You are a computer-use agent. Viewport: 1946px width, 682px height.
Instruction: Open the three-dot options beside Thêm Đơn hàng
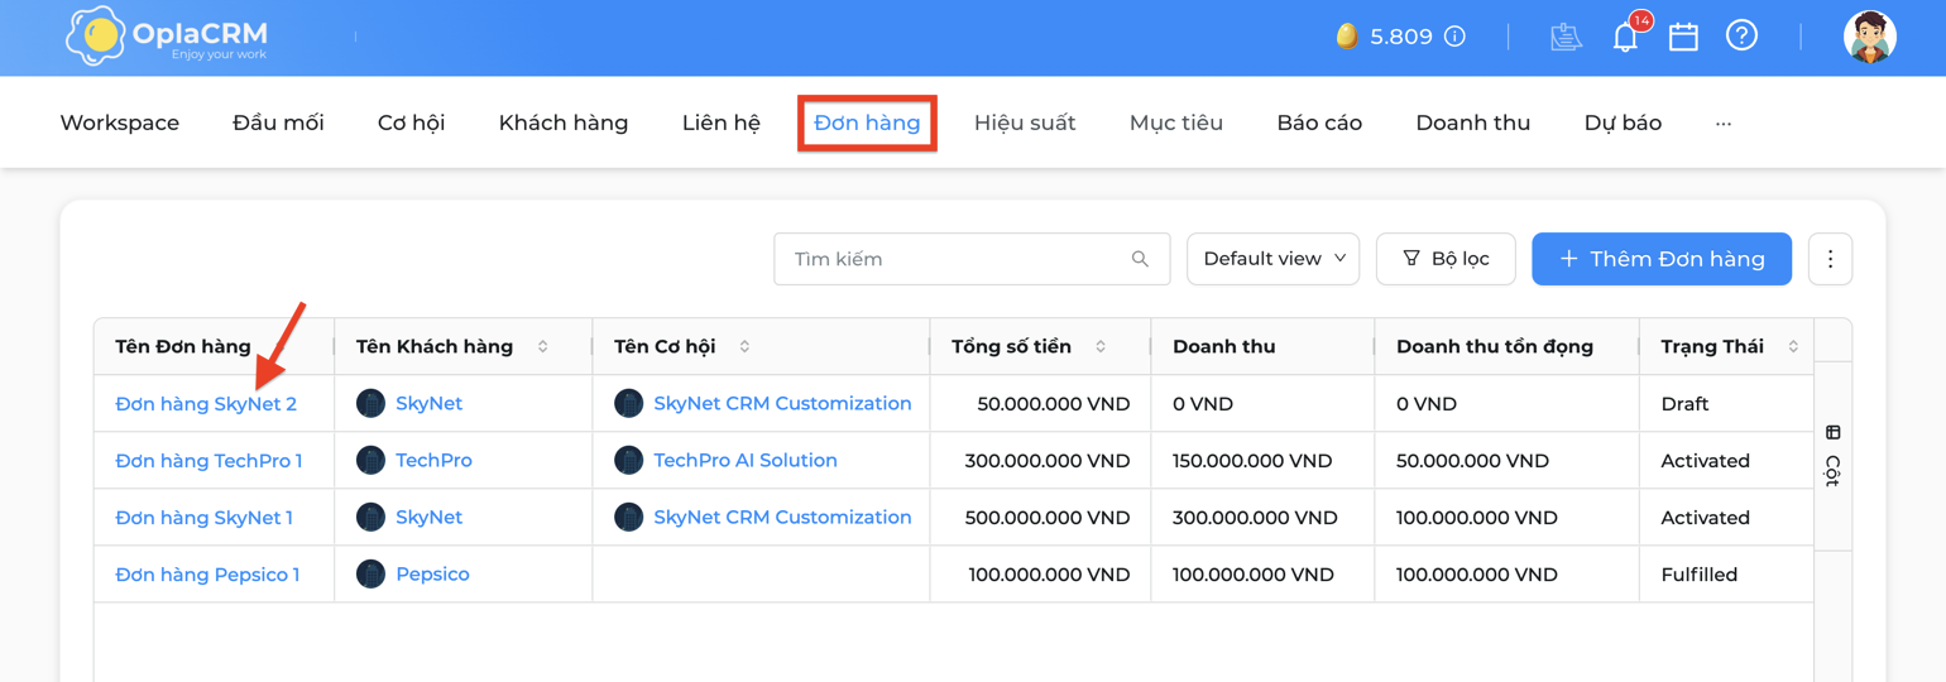(x=1830, y=259)
